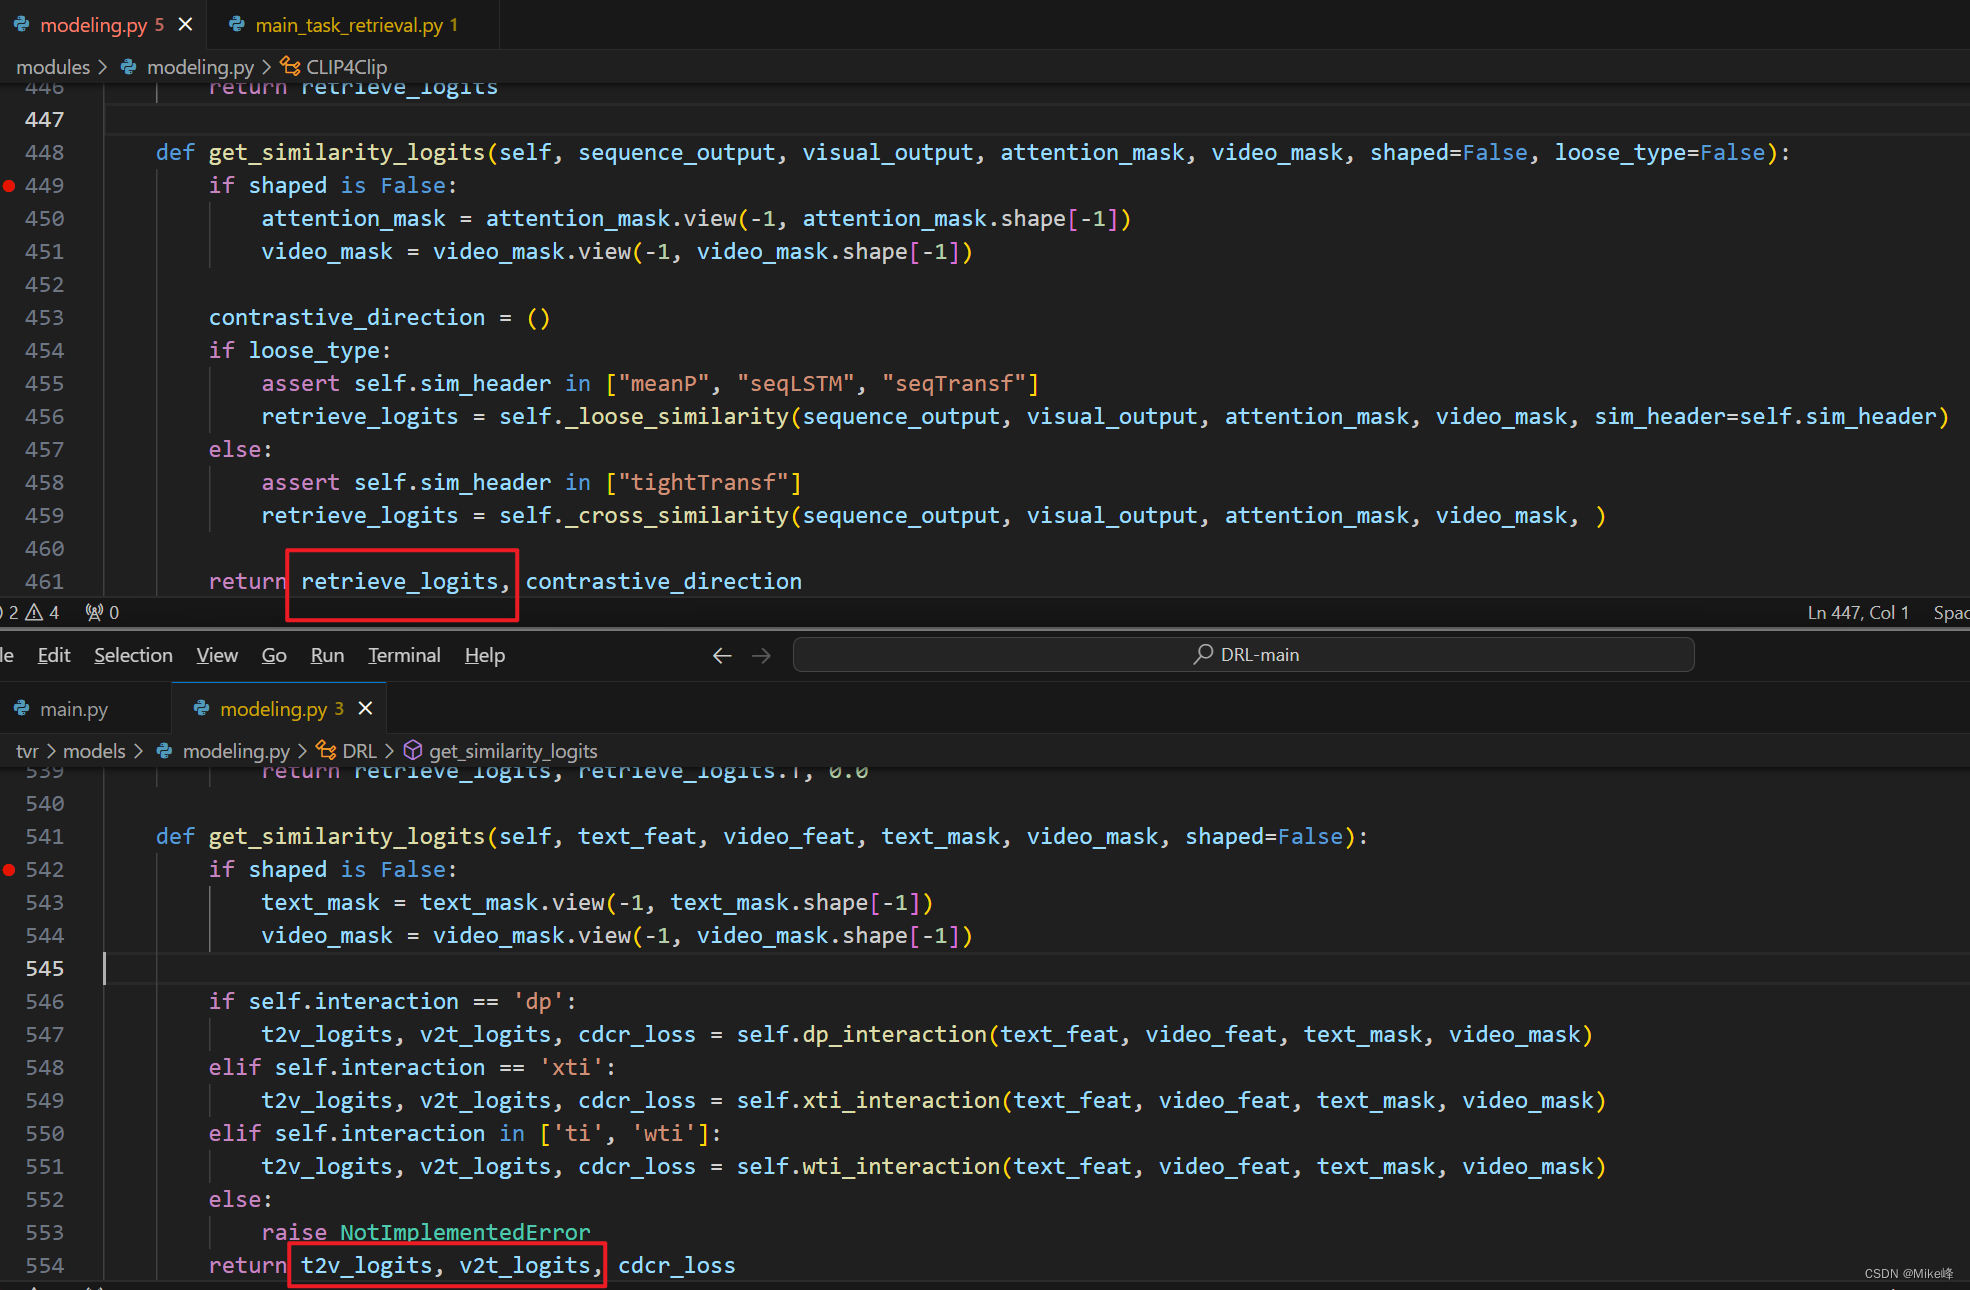Click Python icon on main.py tab
This screenshot has width=1970, height=1290.
22,709
